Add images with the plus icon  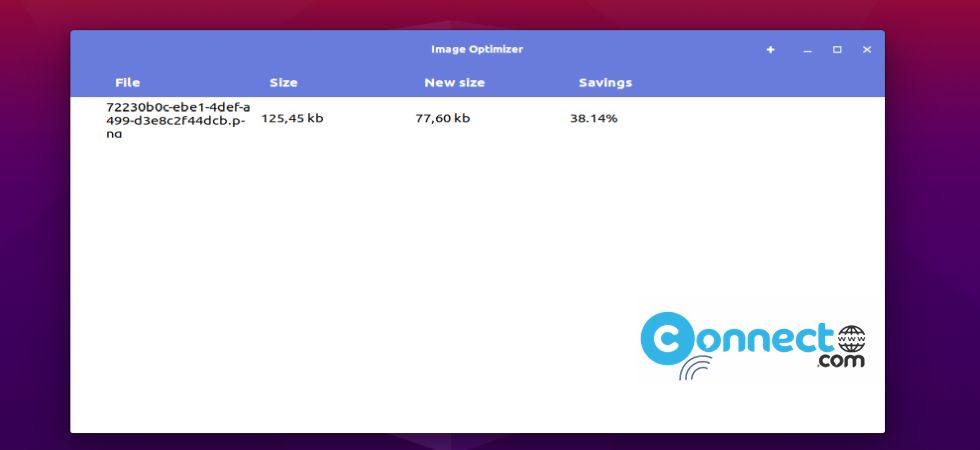pyautogui.click(x=771, y=50)
